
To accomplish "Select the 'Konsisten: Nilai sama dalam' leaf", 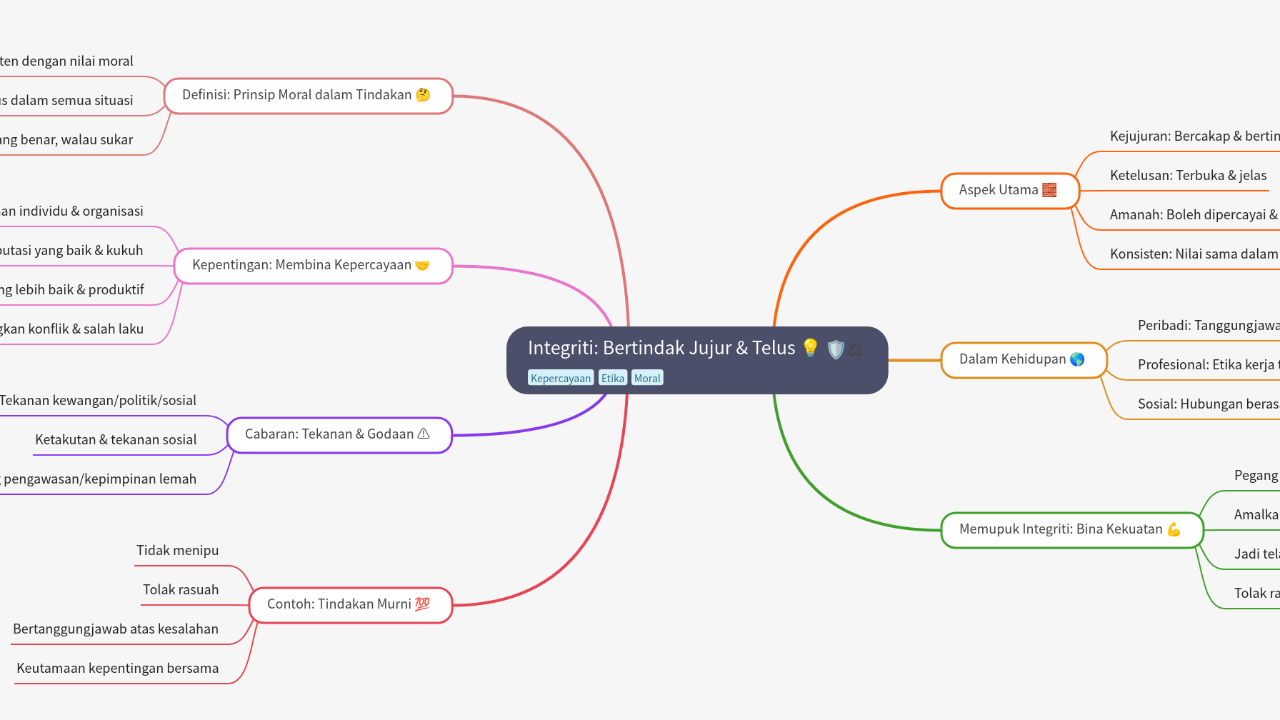I will [x=1194, y=254].
